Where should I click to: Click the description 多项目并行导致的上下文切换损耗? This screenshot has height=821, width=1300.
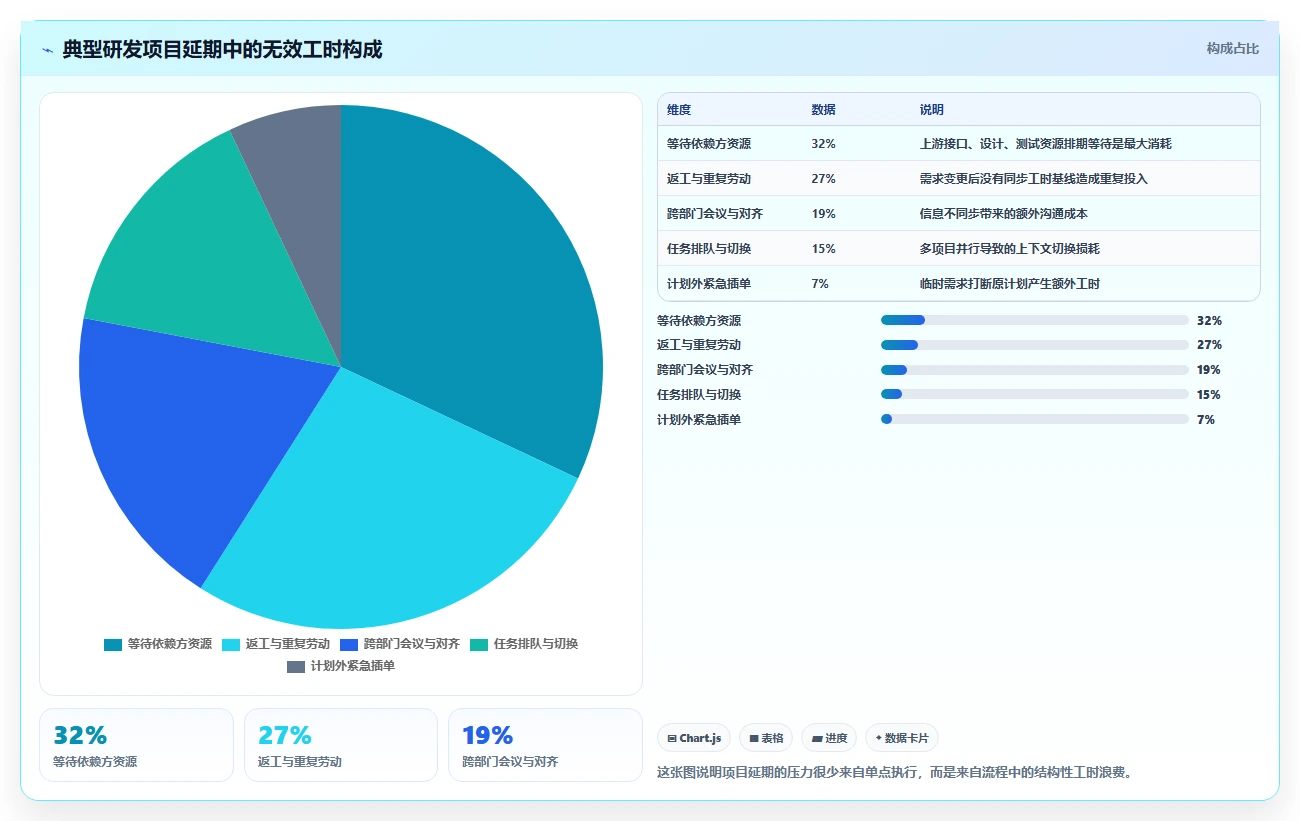click(1010, 249)
